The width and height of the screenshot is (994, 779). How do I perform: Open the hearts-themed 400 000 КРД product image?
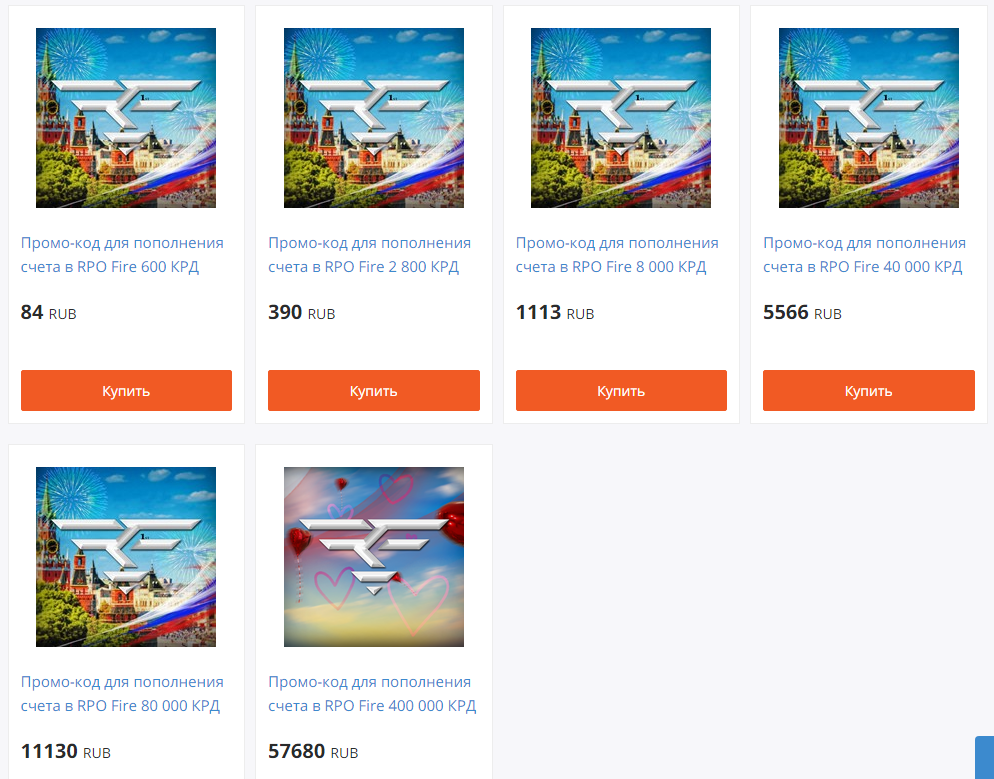click(x=373, y=557)
